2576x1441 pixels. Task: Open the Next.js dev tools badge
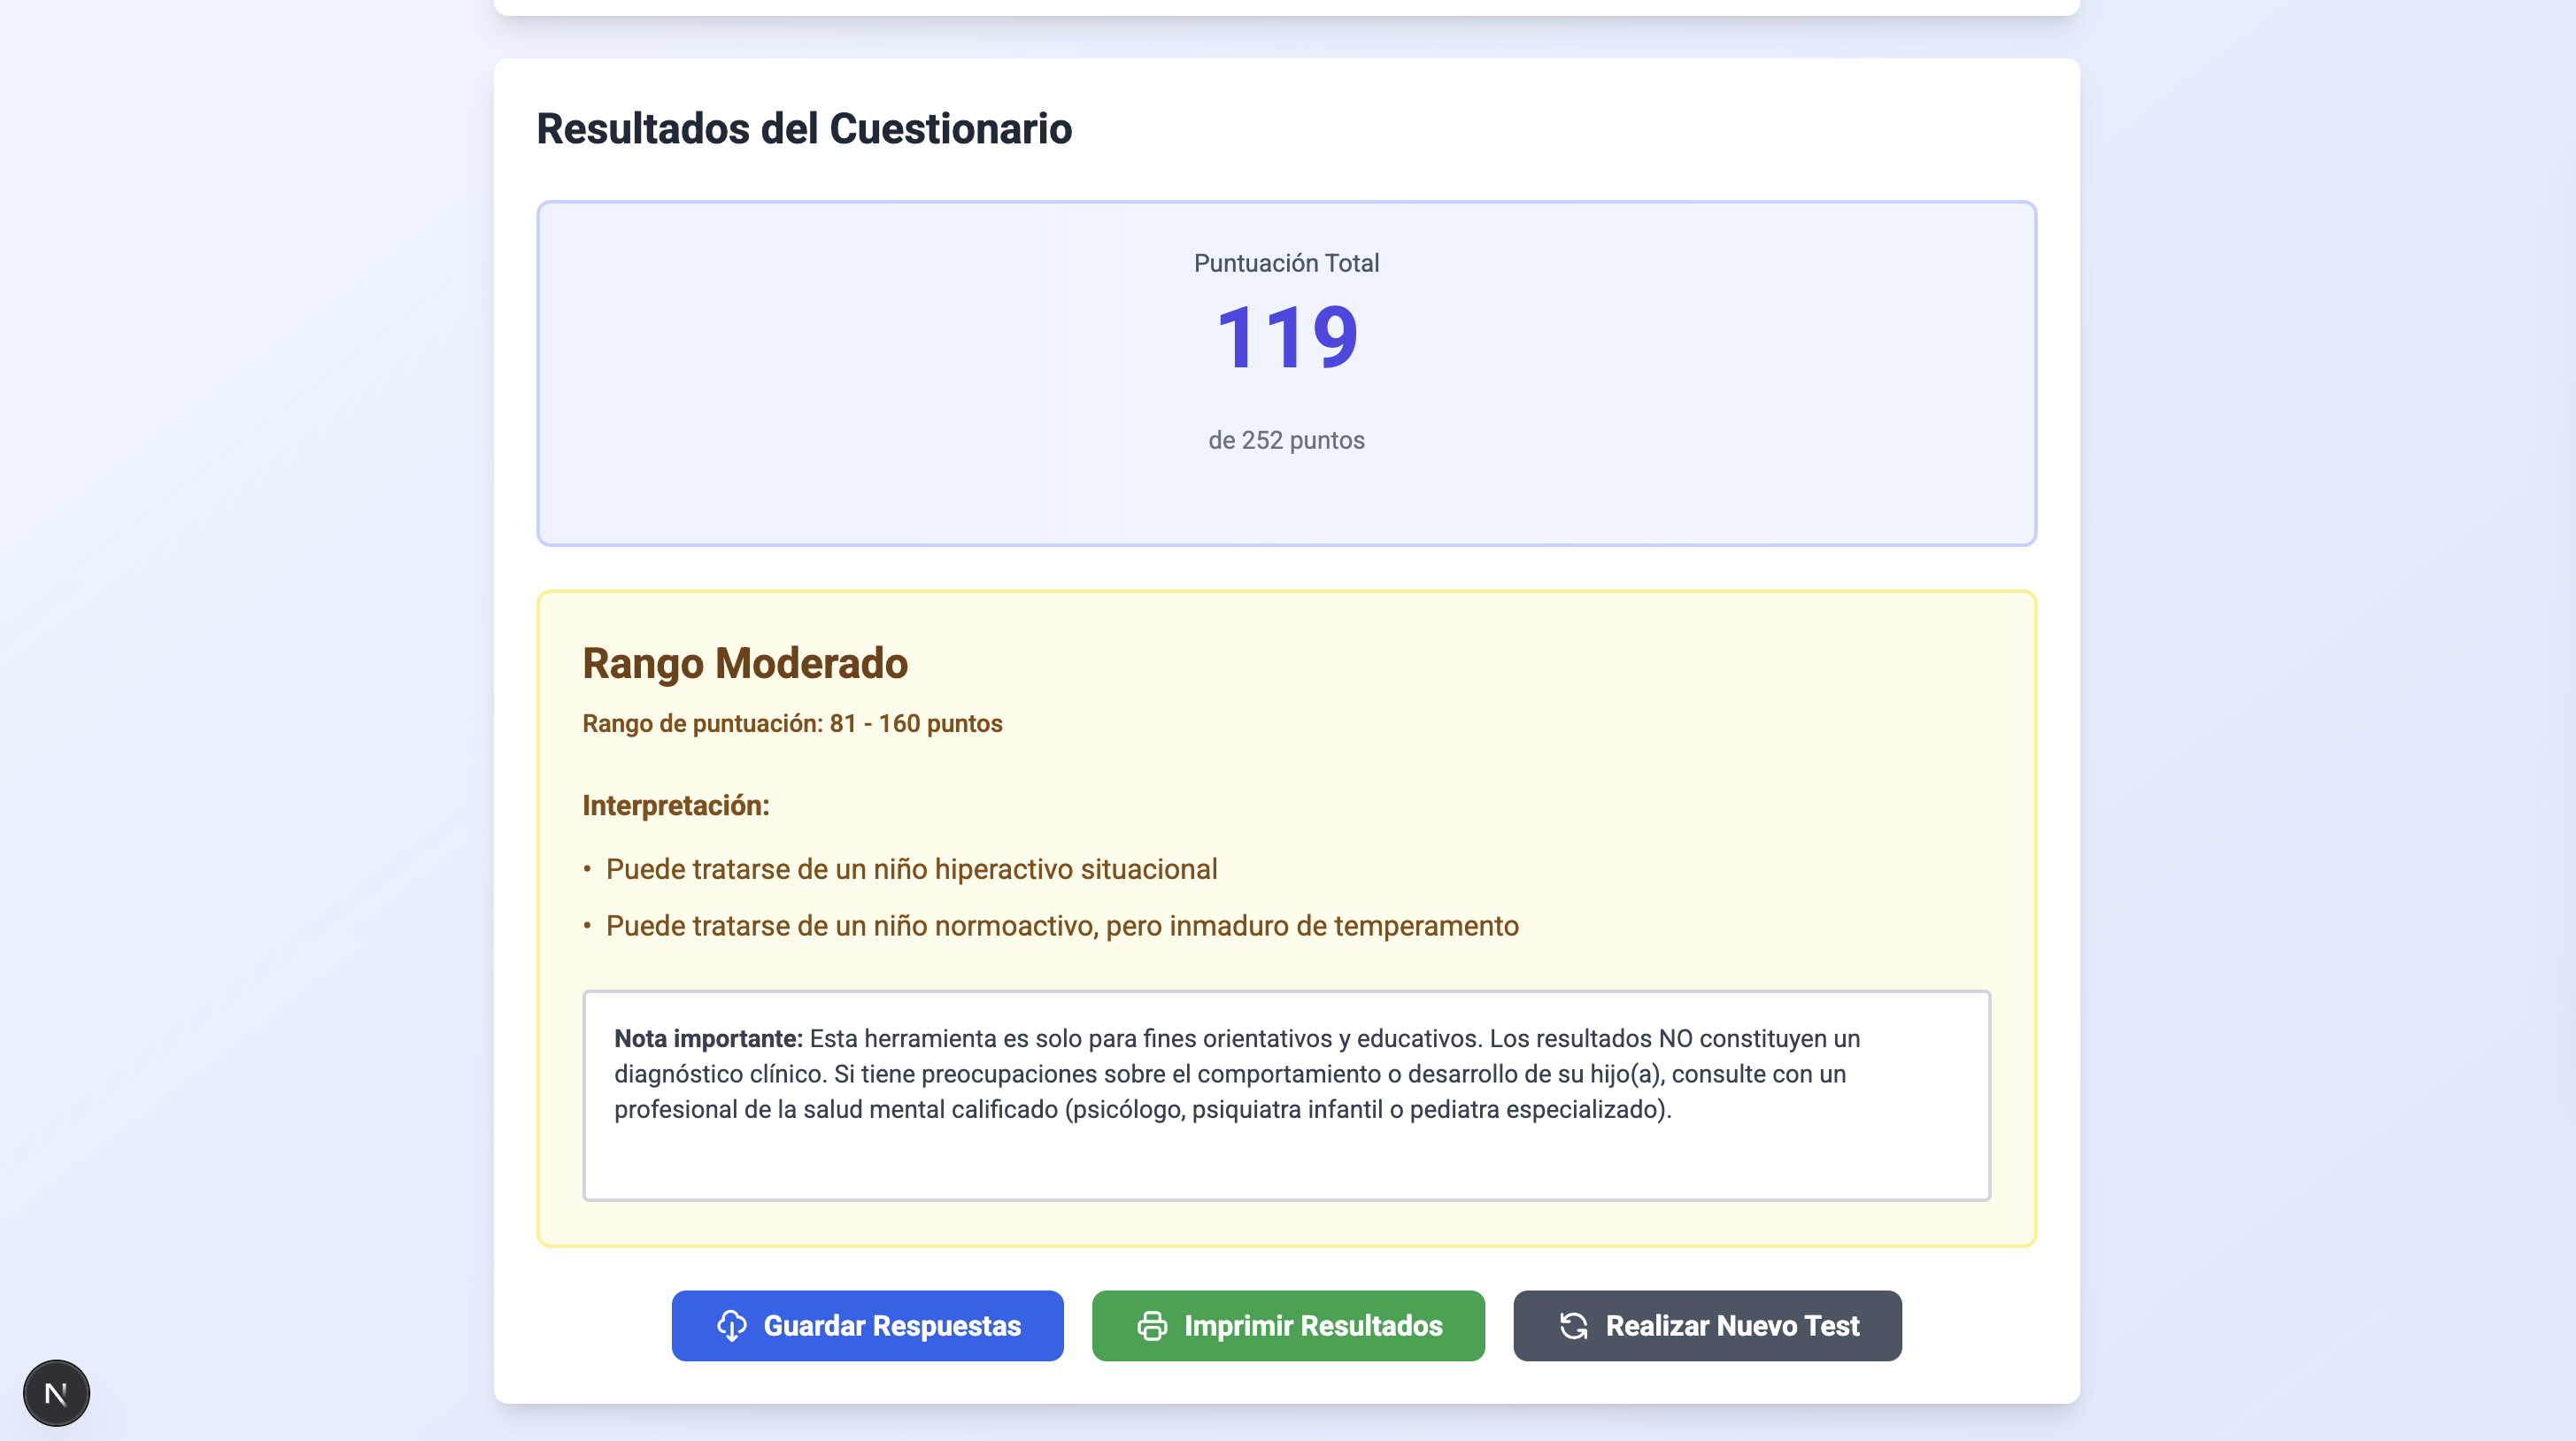(x=57, y=1392)
